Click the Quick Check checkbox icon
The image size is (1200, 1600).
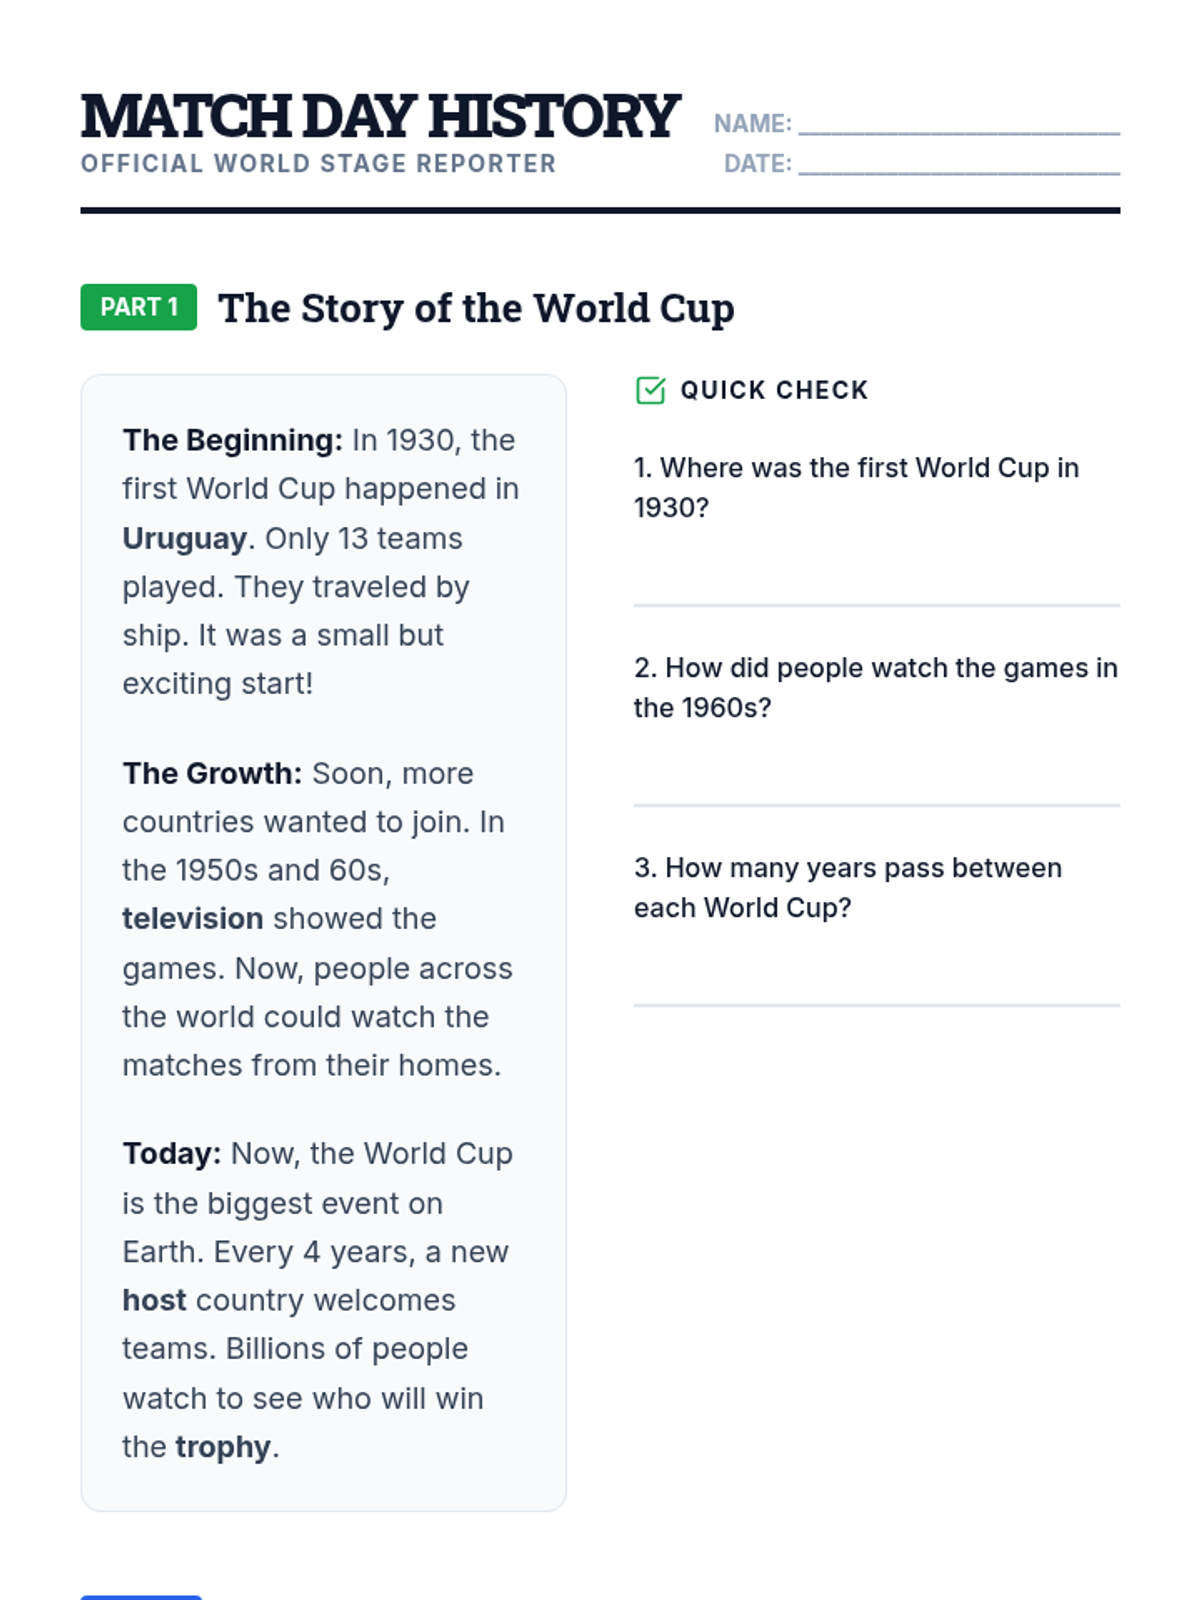pos(650,390)
